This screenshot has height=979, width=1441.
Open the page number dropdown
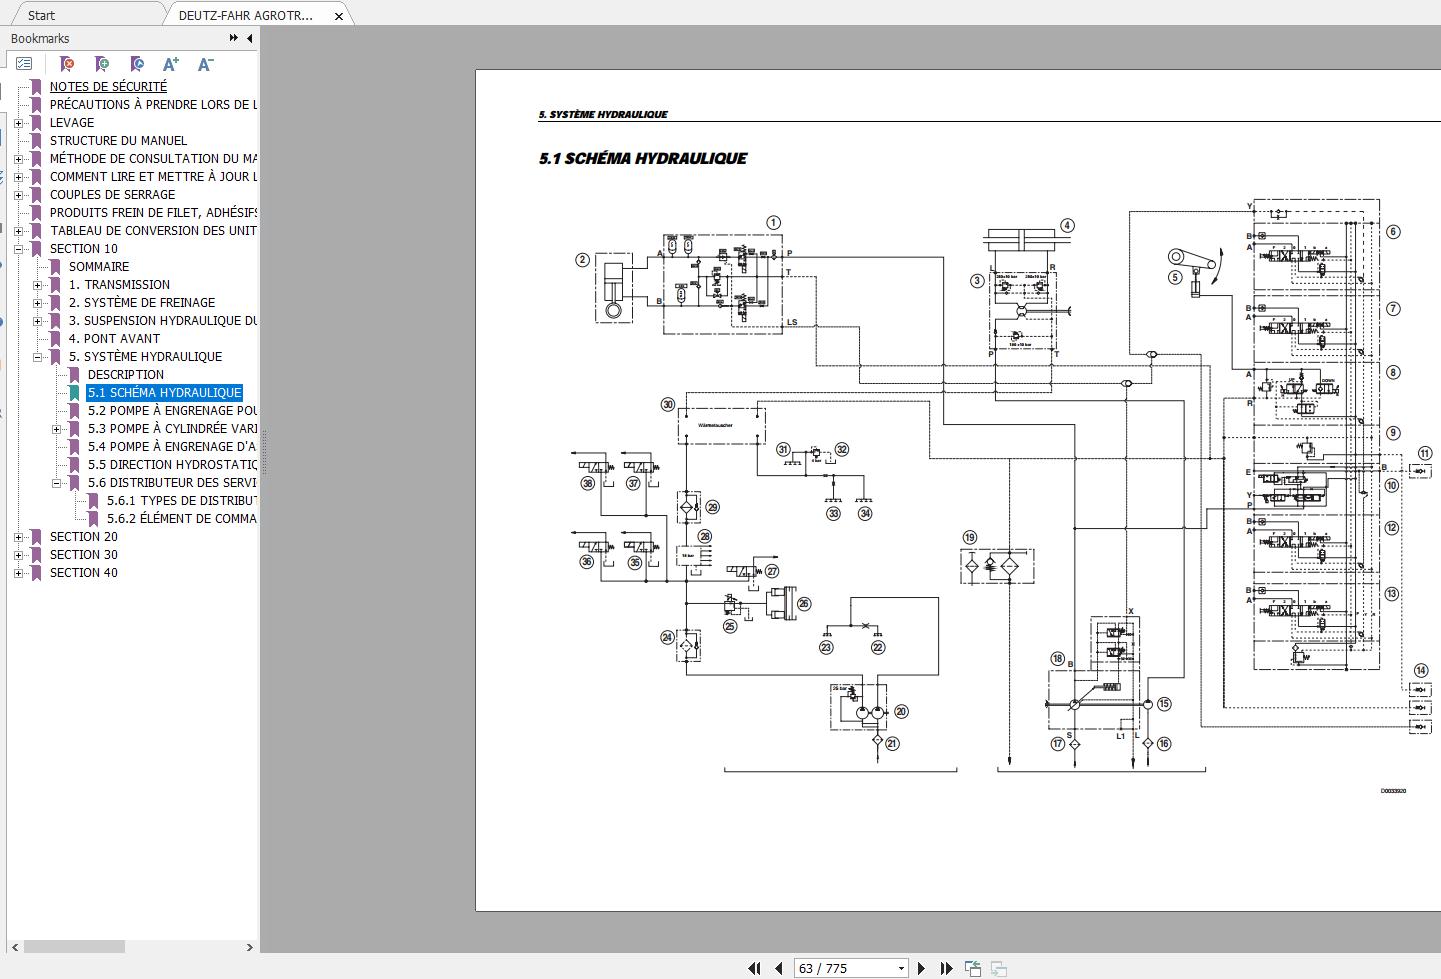tap(901, 968)
